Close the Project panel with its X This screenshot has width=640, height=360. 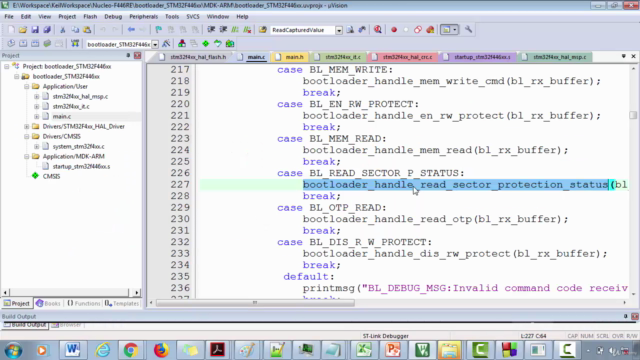click(x=138, y=56)
